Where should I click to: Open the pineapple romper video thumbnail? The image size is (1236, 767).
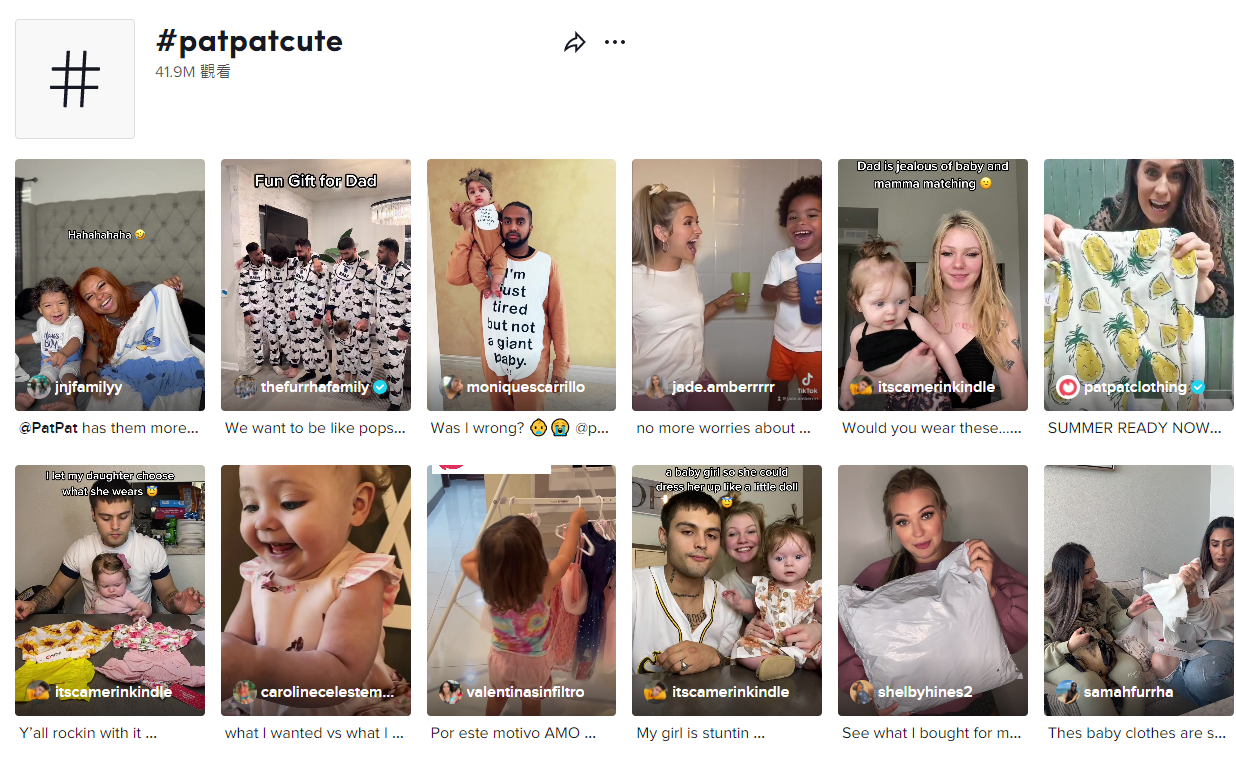1139,285
